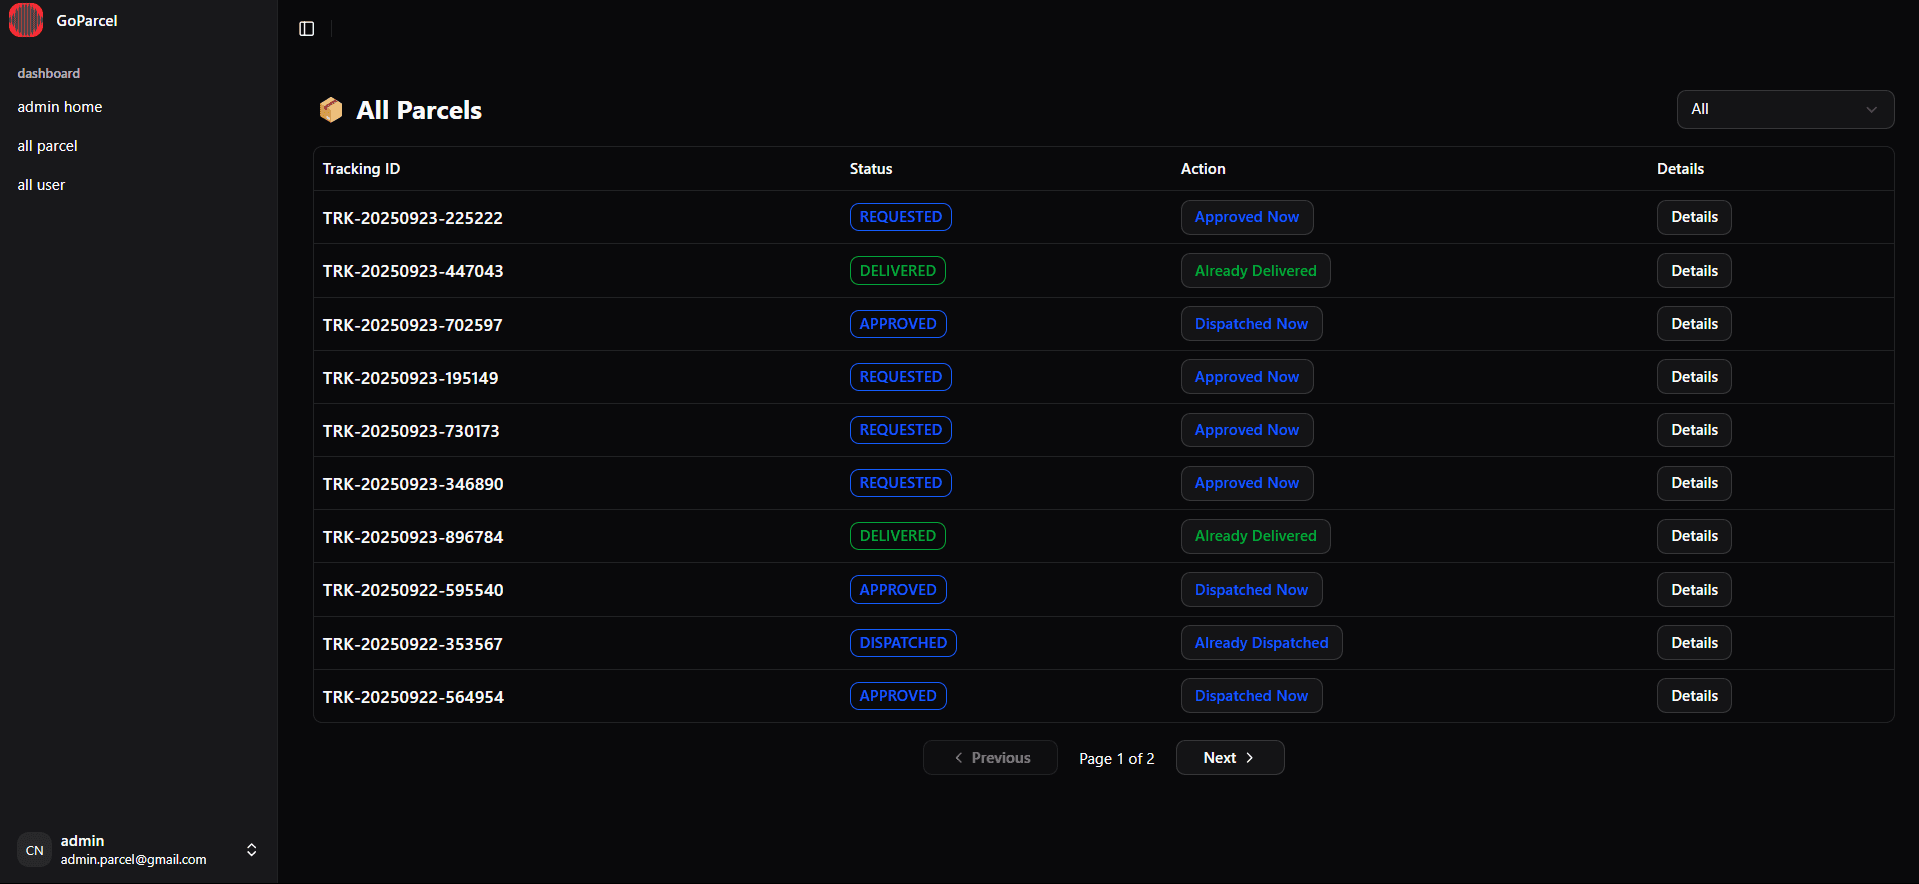This screenshot has width=1919, height=884.
Task: Open details of parcel TRK-20250922-564954
Action: (1694, 696)
